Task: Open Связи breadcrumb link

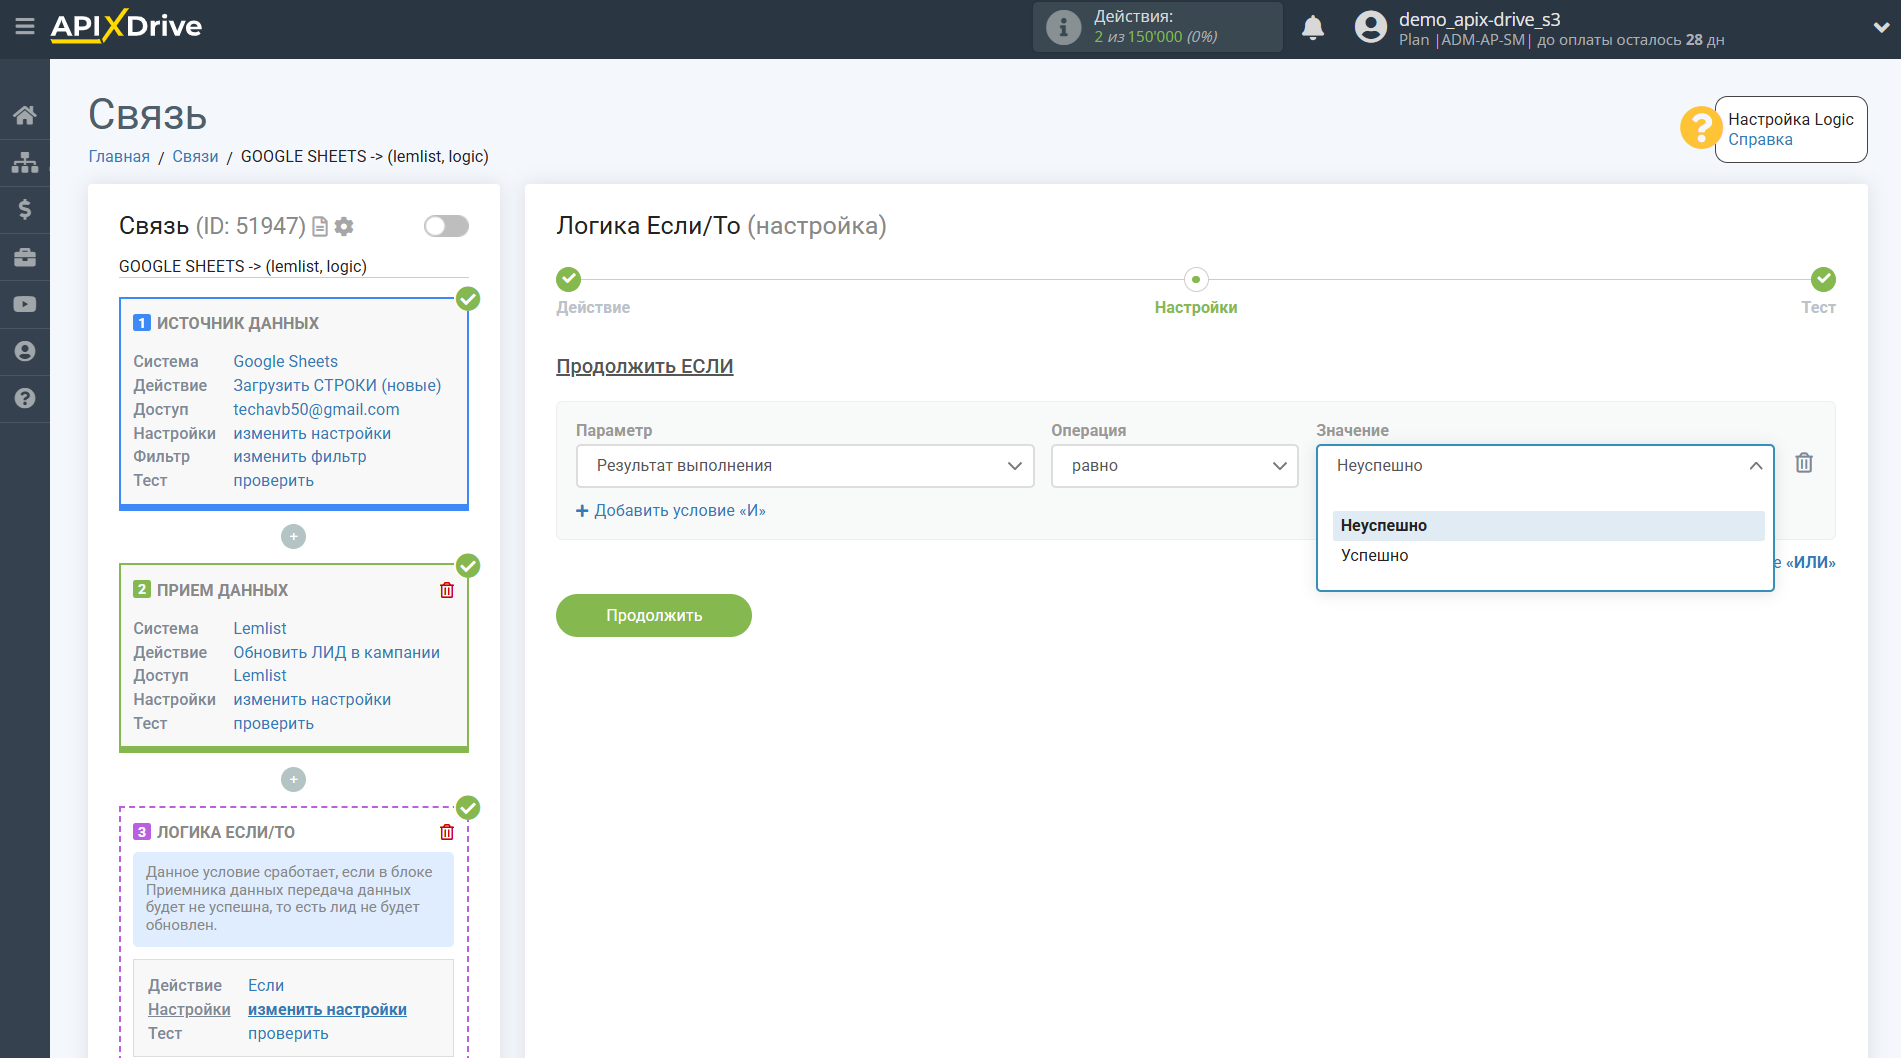Action: click(195, 157)
